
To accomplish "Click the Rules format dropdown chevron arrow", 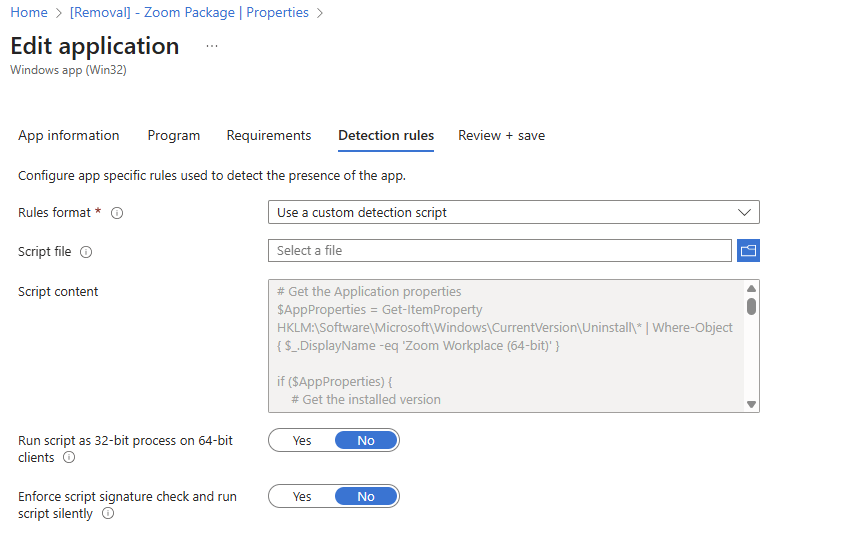I will point(743,212).
